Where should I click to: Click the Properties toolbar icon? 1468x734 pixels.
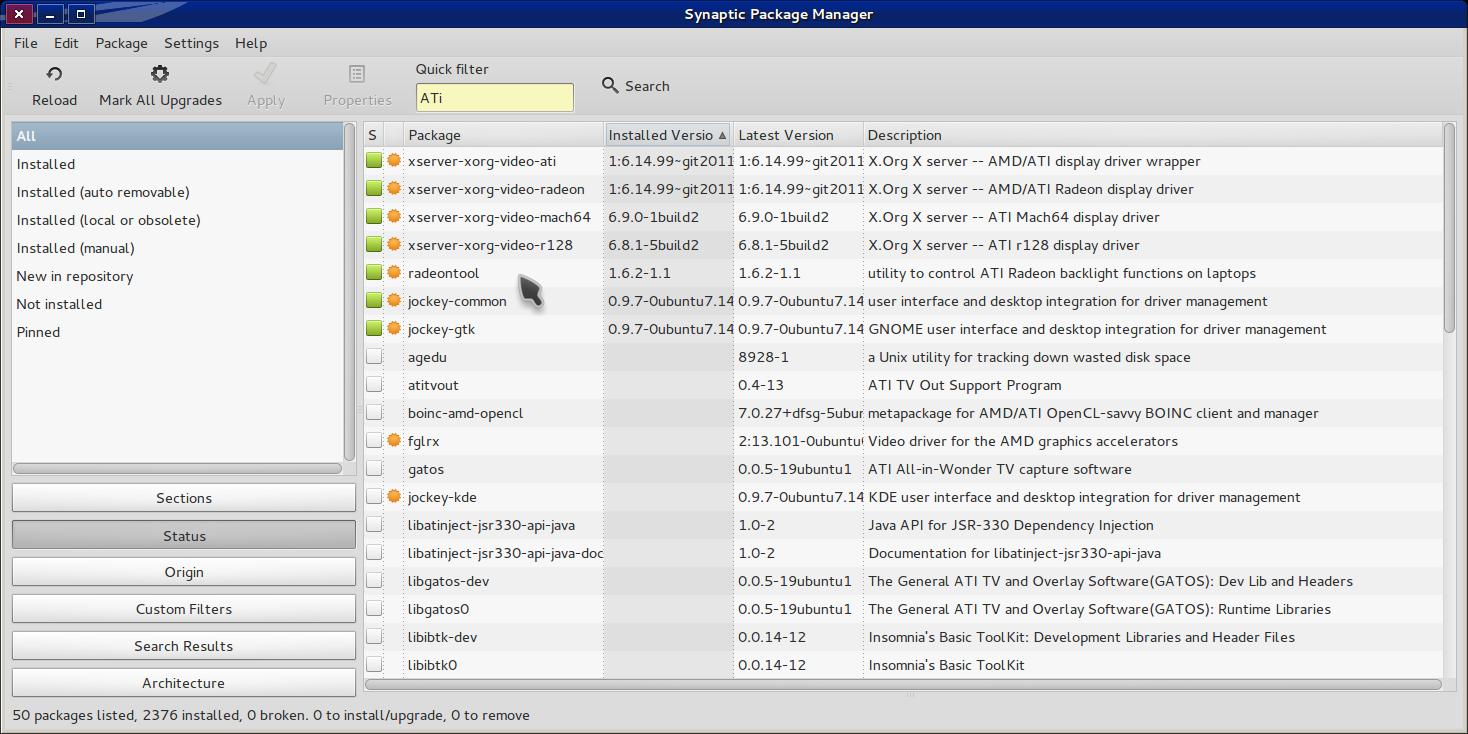357,74
